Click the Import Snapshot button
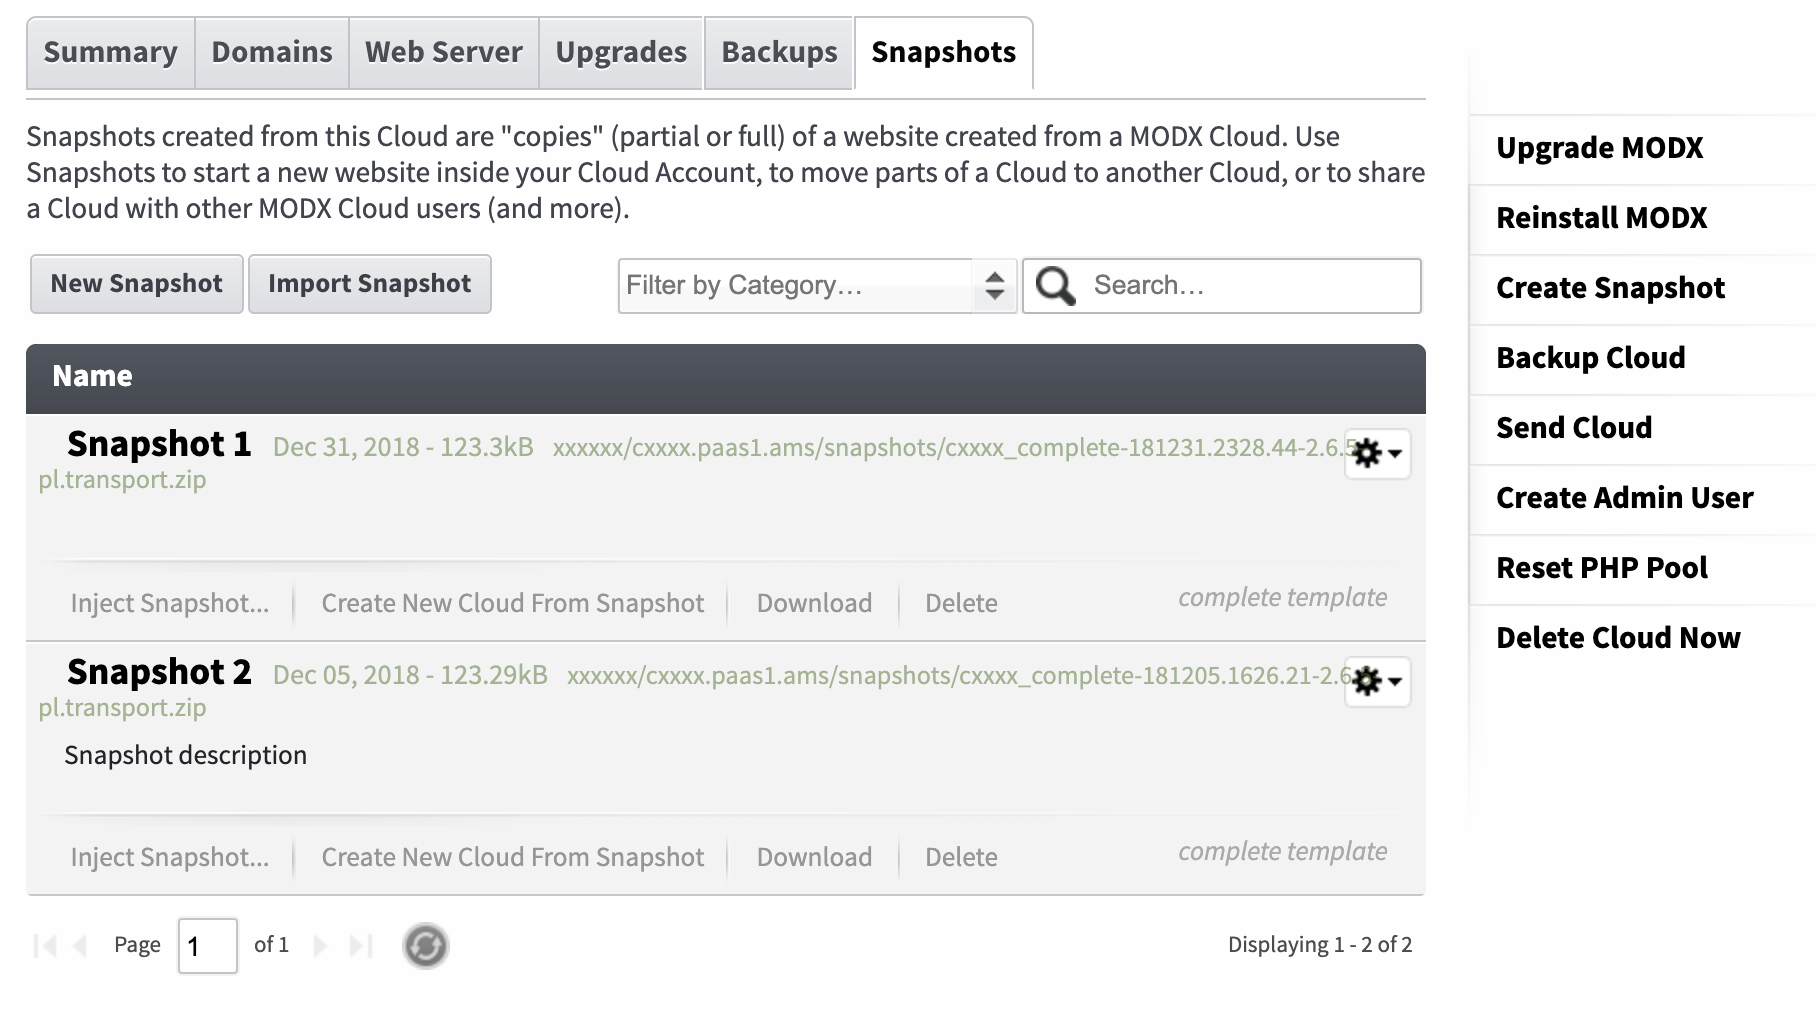The image size is (1816, 1026). click(370, 284)
